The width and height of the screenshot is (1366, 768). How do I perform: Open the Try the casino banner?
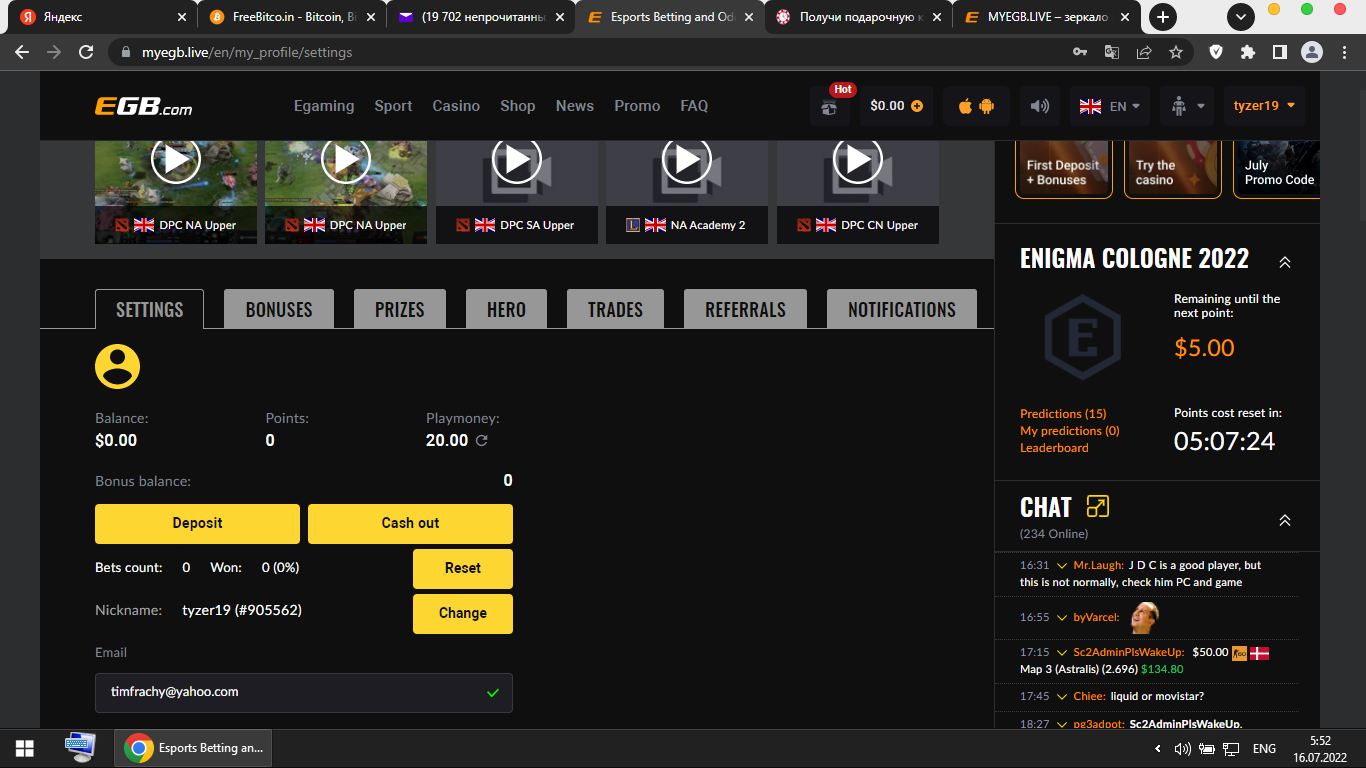(1172, 170)
